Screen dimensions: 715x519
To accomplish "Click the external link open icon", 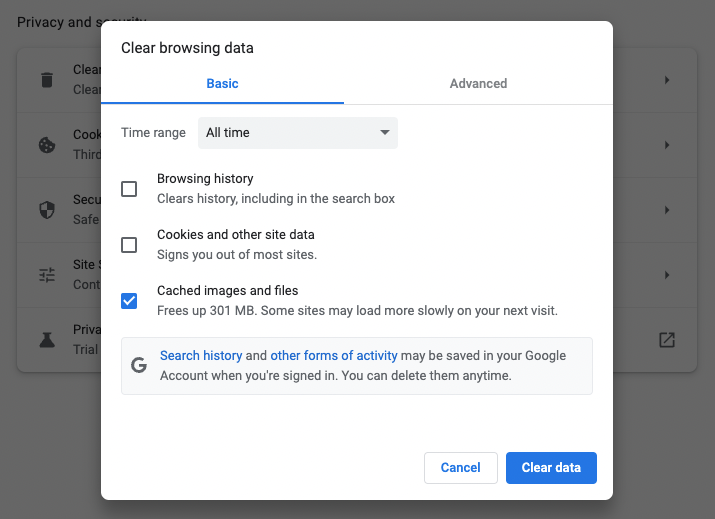I will click(x=667, y=340).
